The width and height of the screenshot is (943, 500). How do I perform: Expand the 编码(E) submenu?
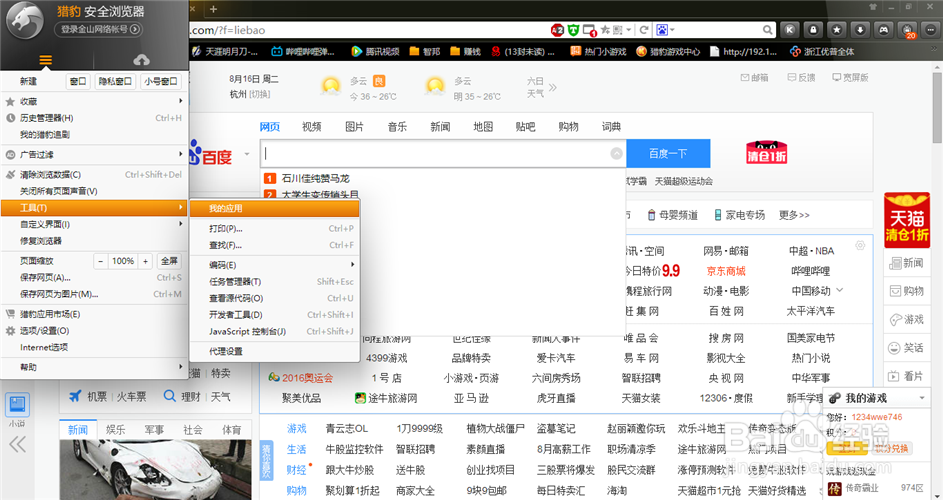point(274,265)
